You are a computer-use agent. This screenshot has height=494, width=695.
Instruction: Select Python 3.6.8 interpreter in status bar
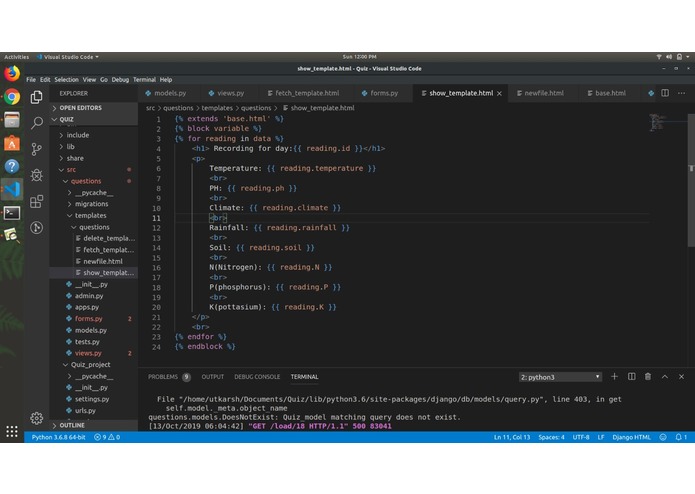(x=59, y=437)
